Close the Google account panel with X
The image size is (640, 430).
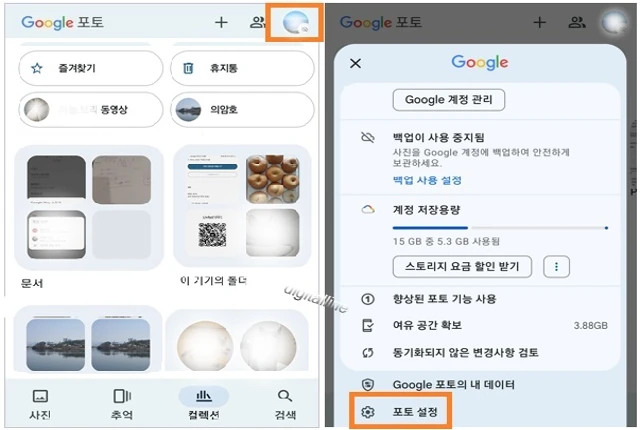click(x=356, y=63)
